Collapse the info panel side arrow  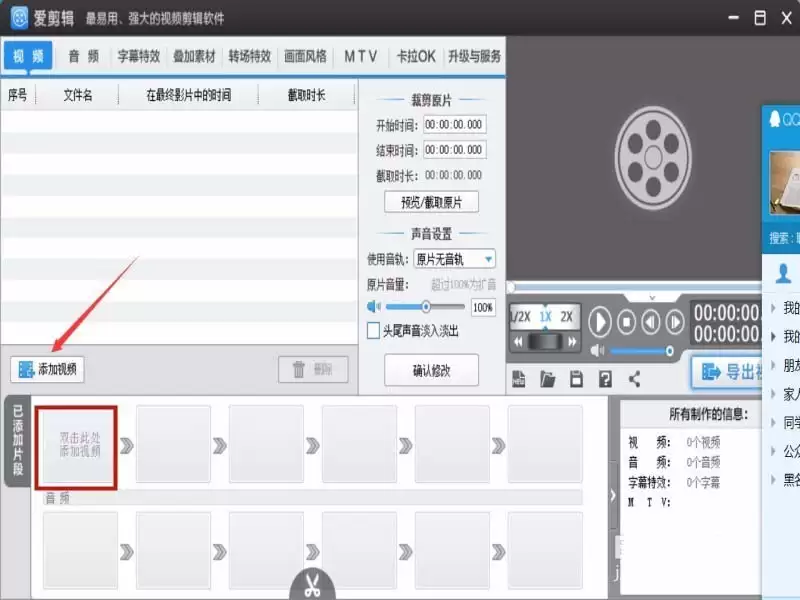pyautogui.click(x=613, y=495)
